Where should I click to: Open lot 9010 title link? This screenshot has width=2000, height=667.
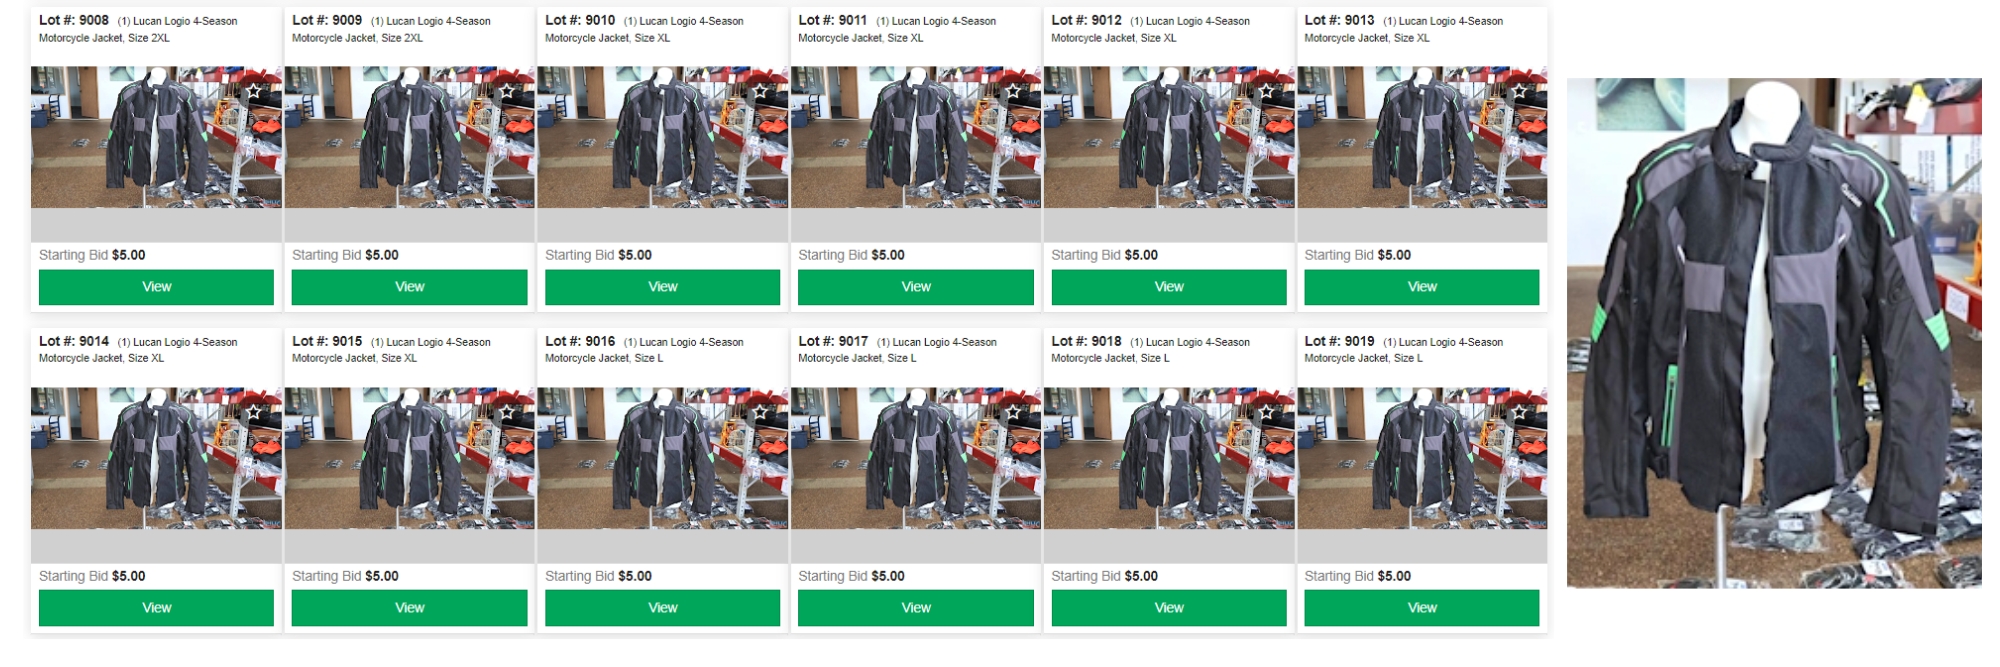coord(644,29)
